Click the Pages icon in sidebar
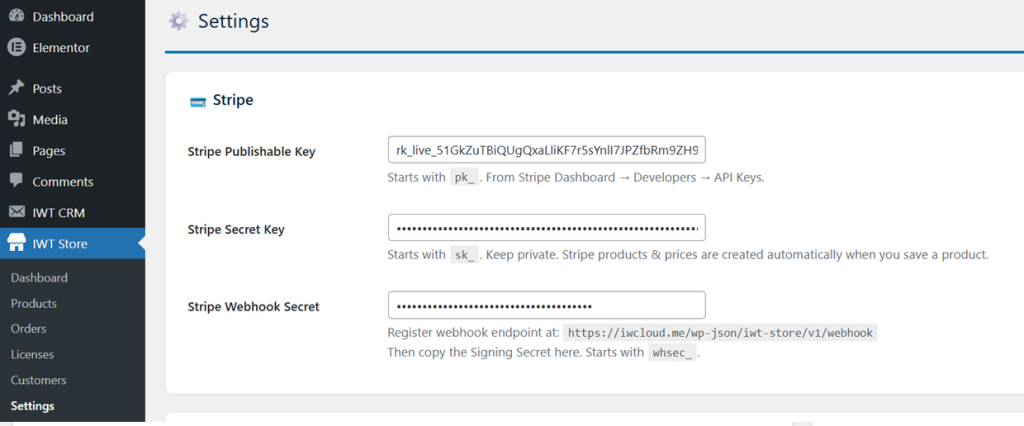Viewport: 1024px width, 426px height. pos(16,150)
